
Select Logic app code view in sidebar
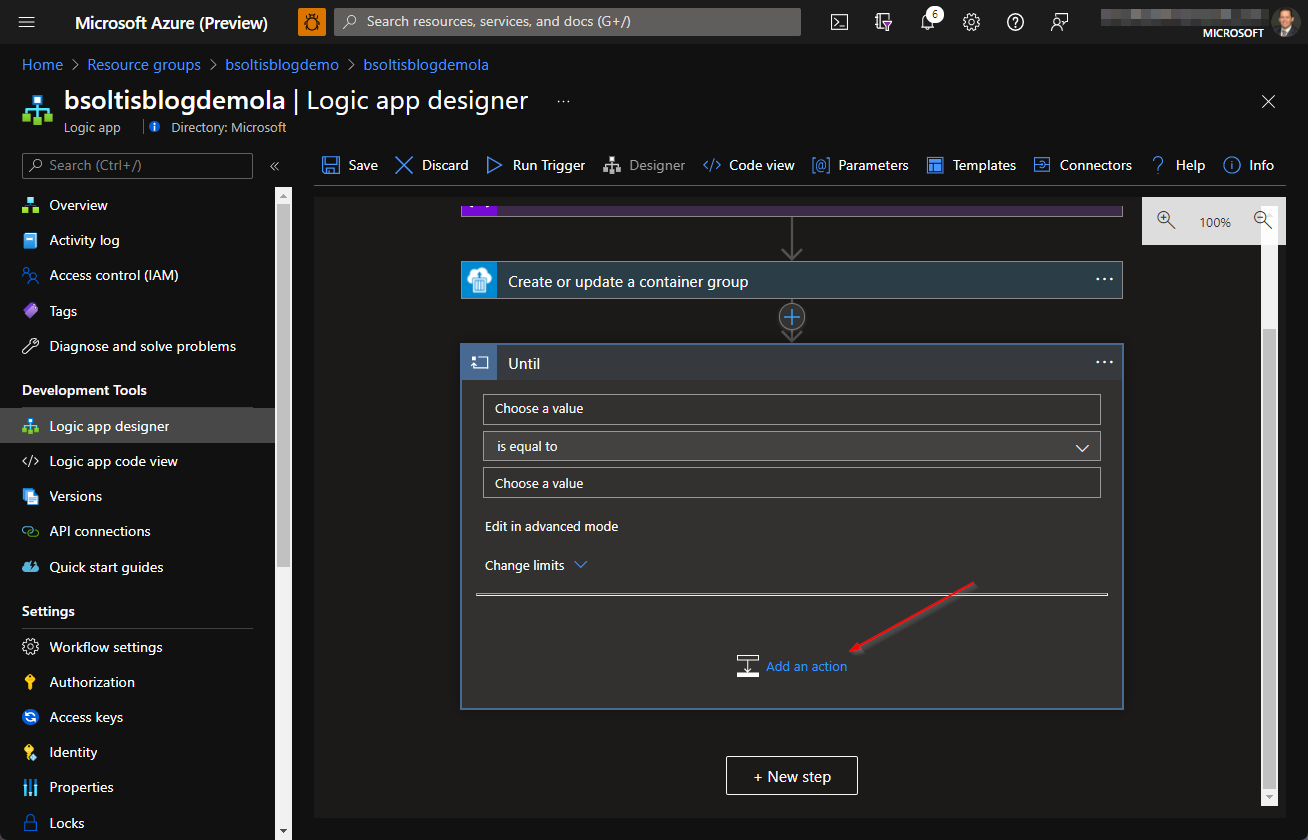coord(113,461)
